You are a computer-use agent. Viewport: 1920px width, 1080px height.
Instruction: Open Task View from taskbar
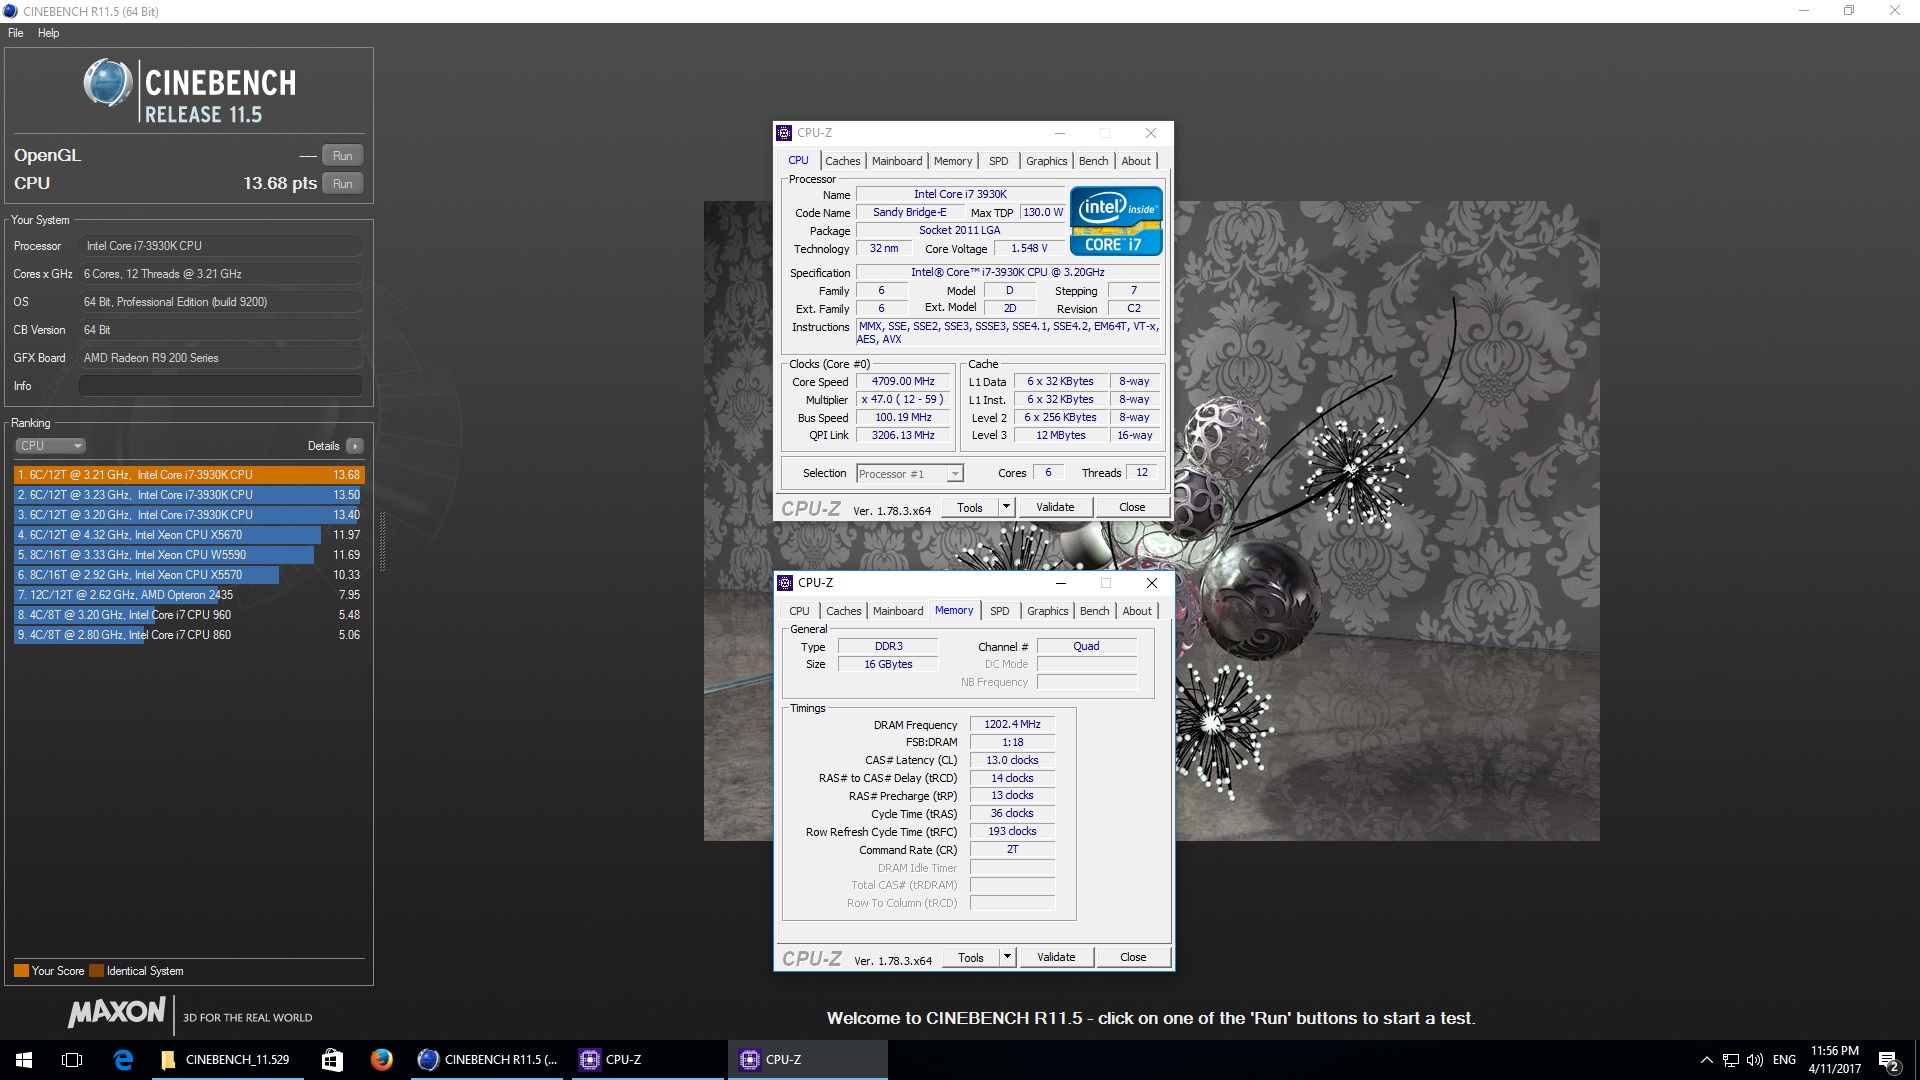pyautogui.click(x=72, y=1060)
